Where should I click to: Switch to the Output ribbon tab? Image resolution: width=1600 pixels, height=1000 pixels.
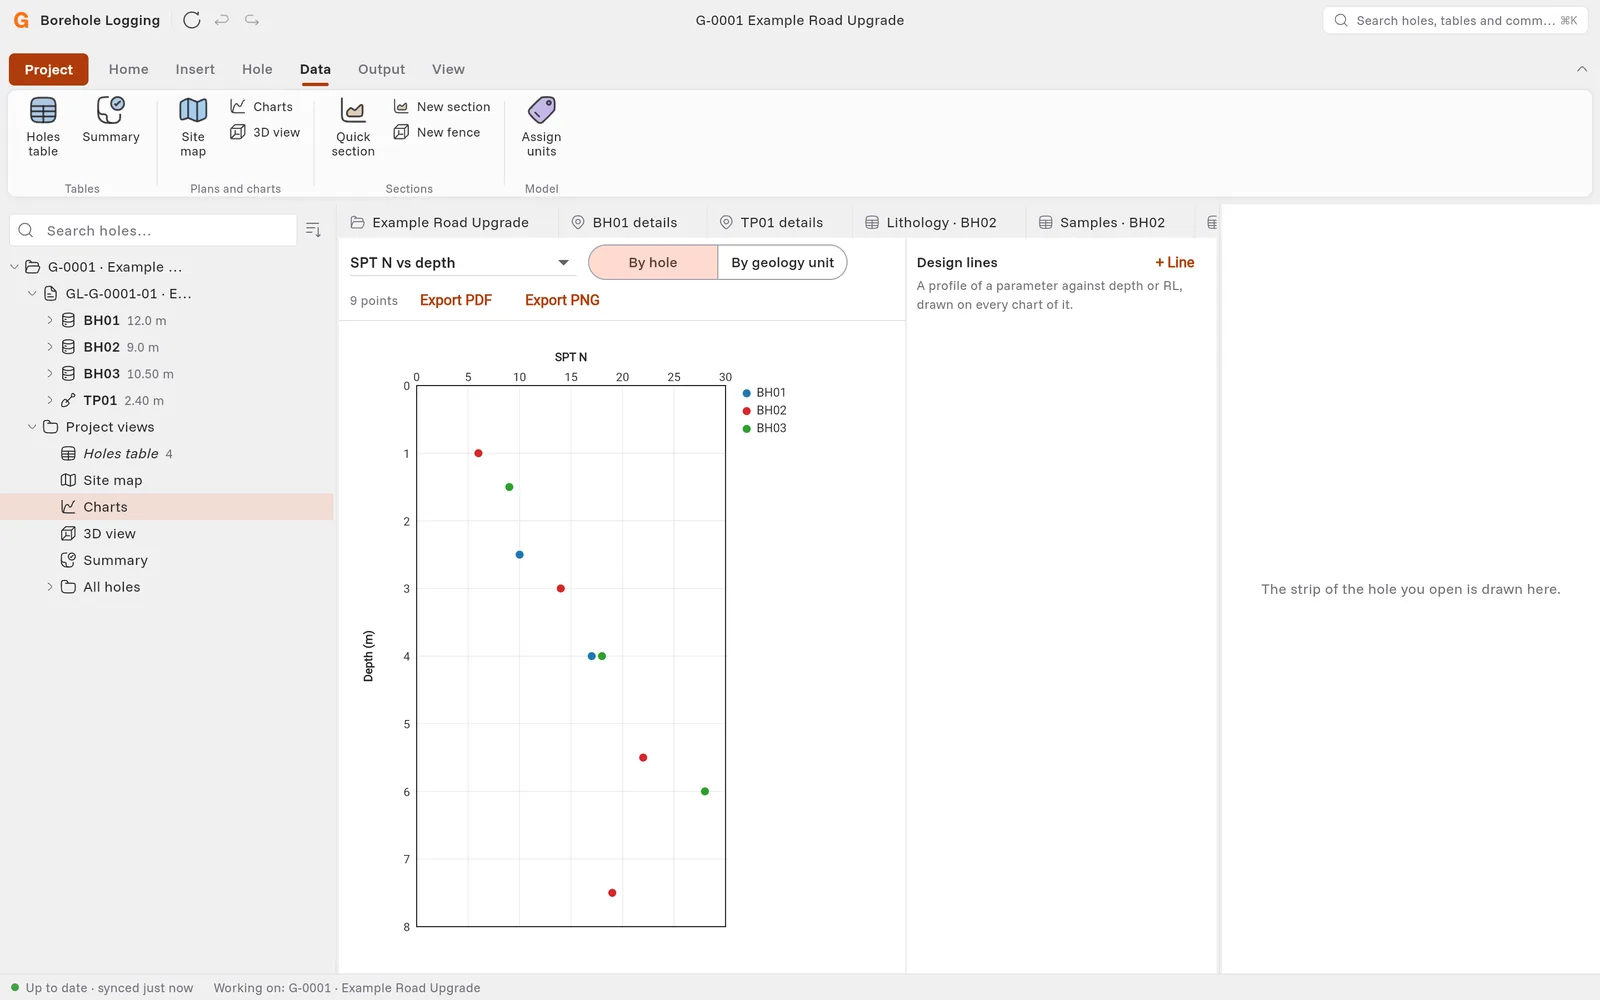pyautogui.click(x=382, y=69)
